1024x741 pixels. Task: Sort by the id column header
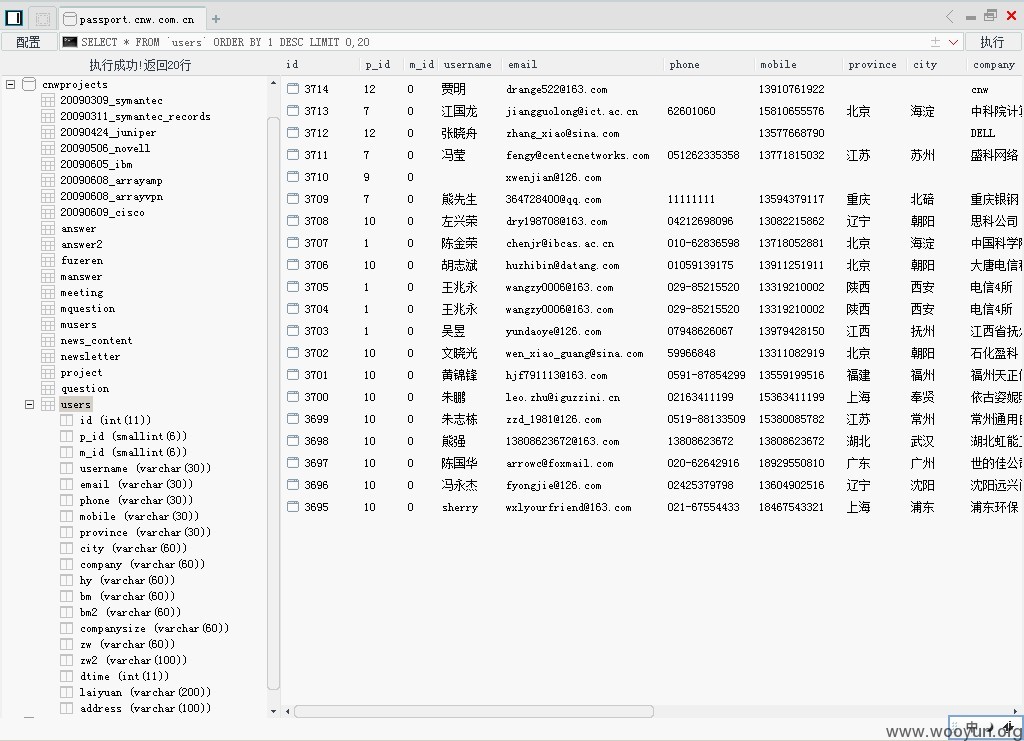click(292, 65)
